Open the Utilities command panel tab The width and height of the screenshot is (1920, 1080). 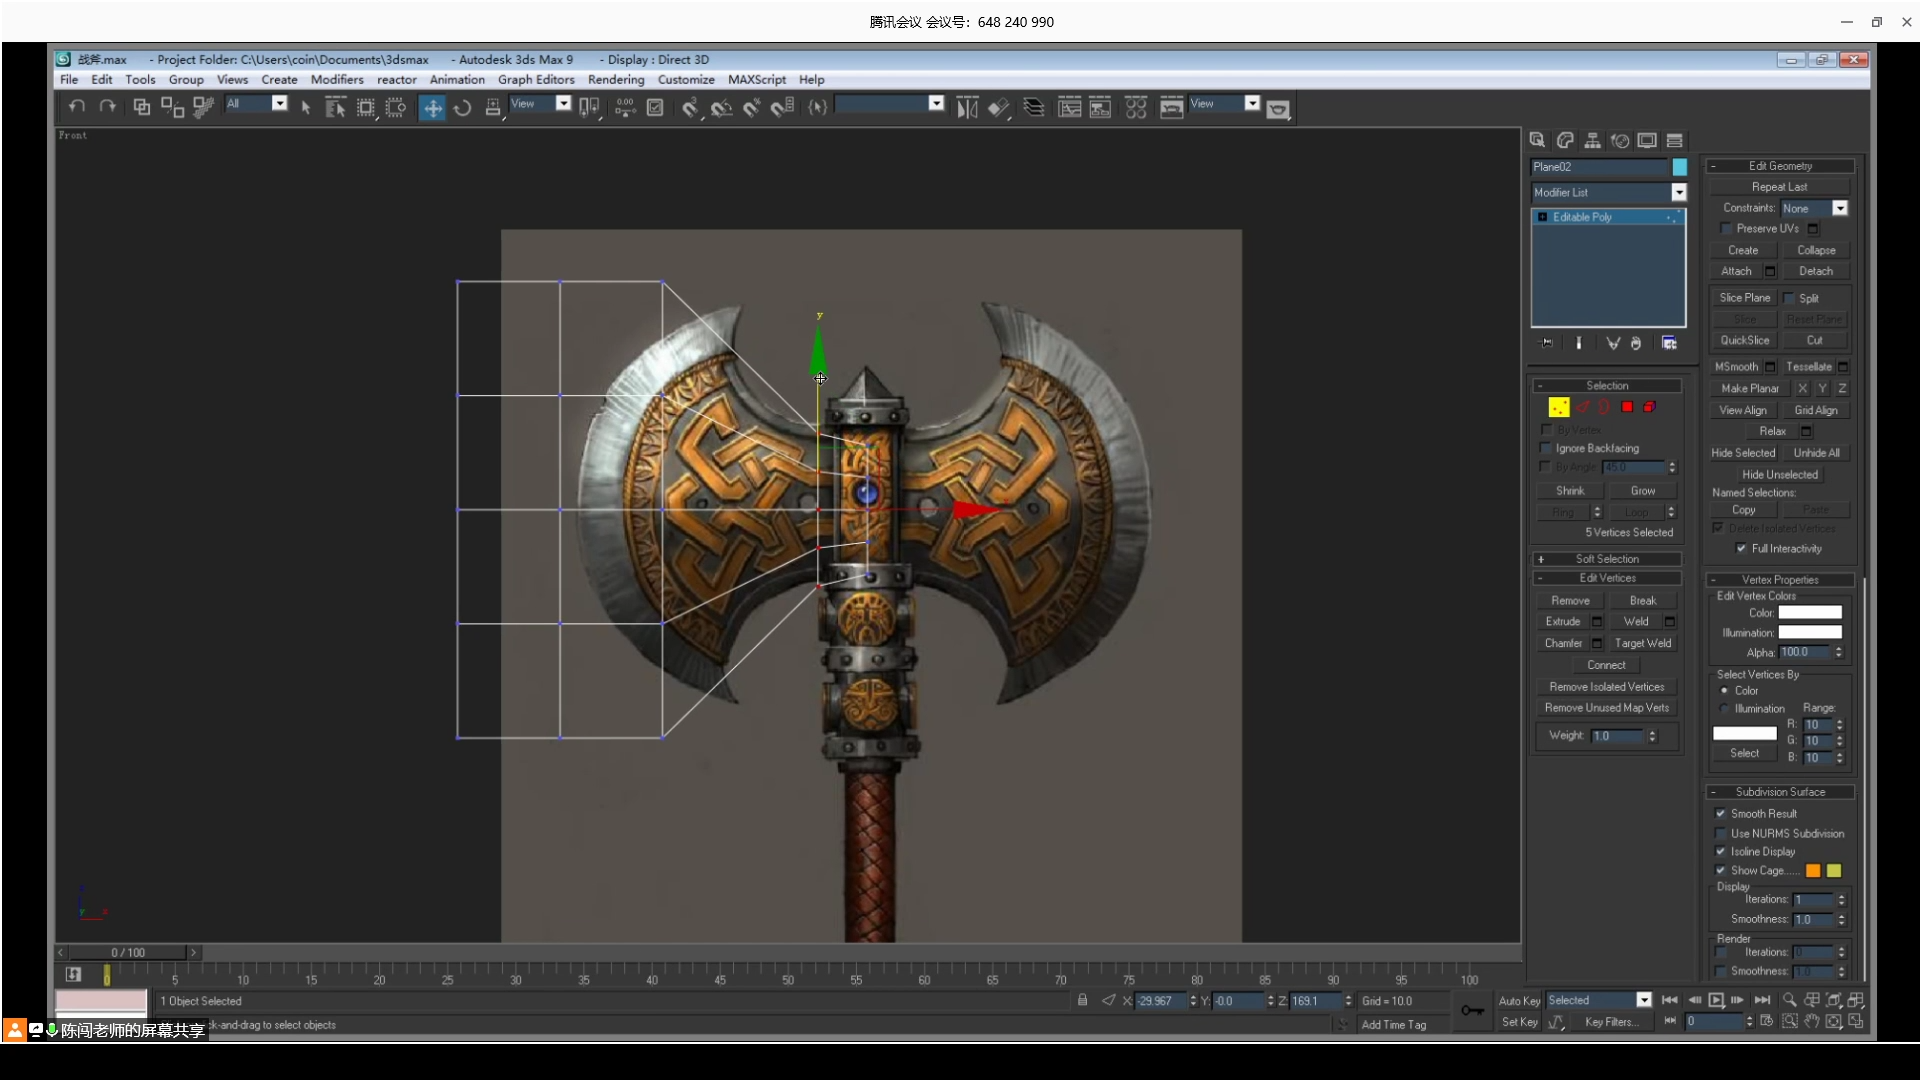[1675, 140]
